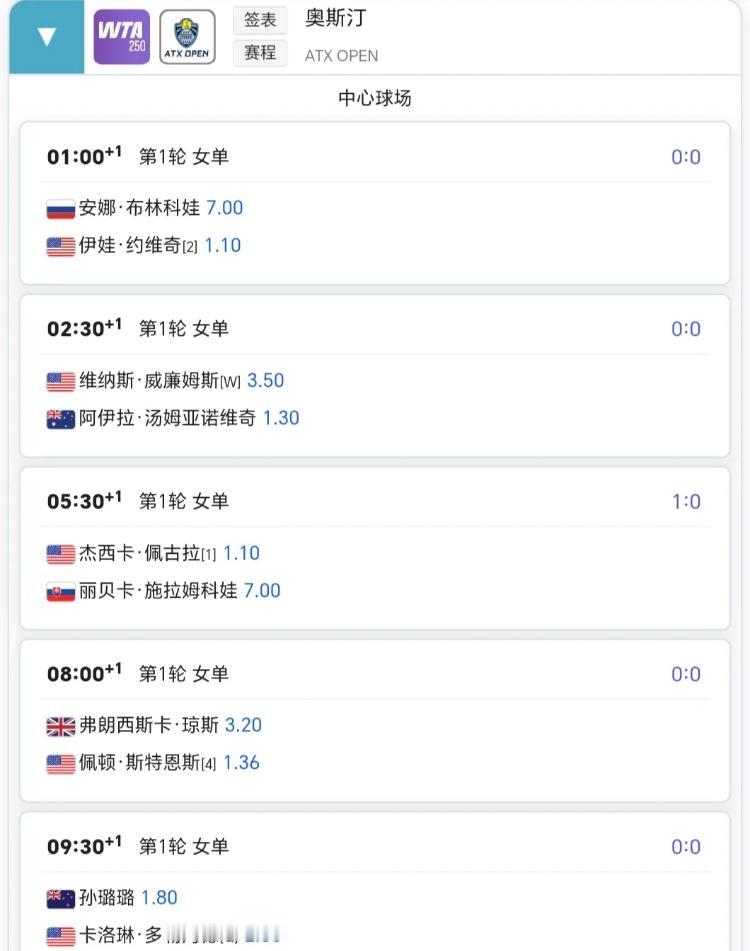Viewport: 750px width, 951px height.
Task: Open 0:0 score of the 08:00 match
Action: click(686, 674)
